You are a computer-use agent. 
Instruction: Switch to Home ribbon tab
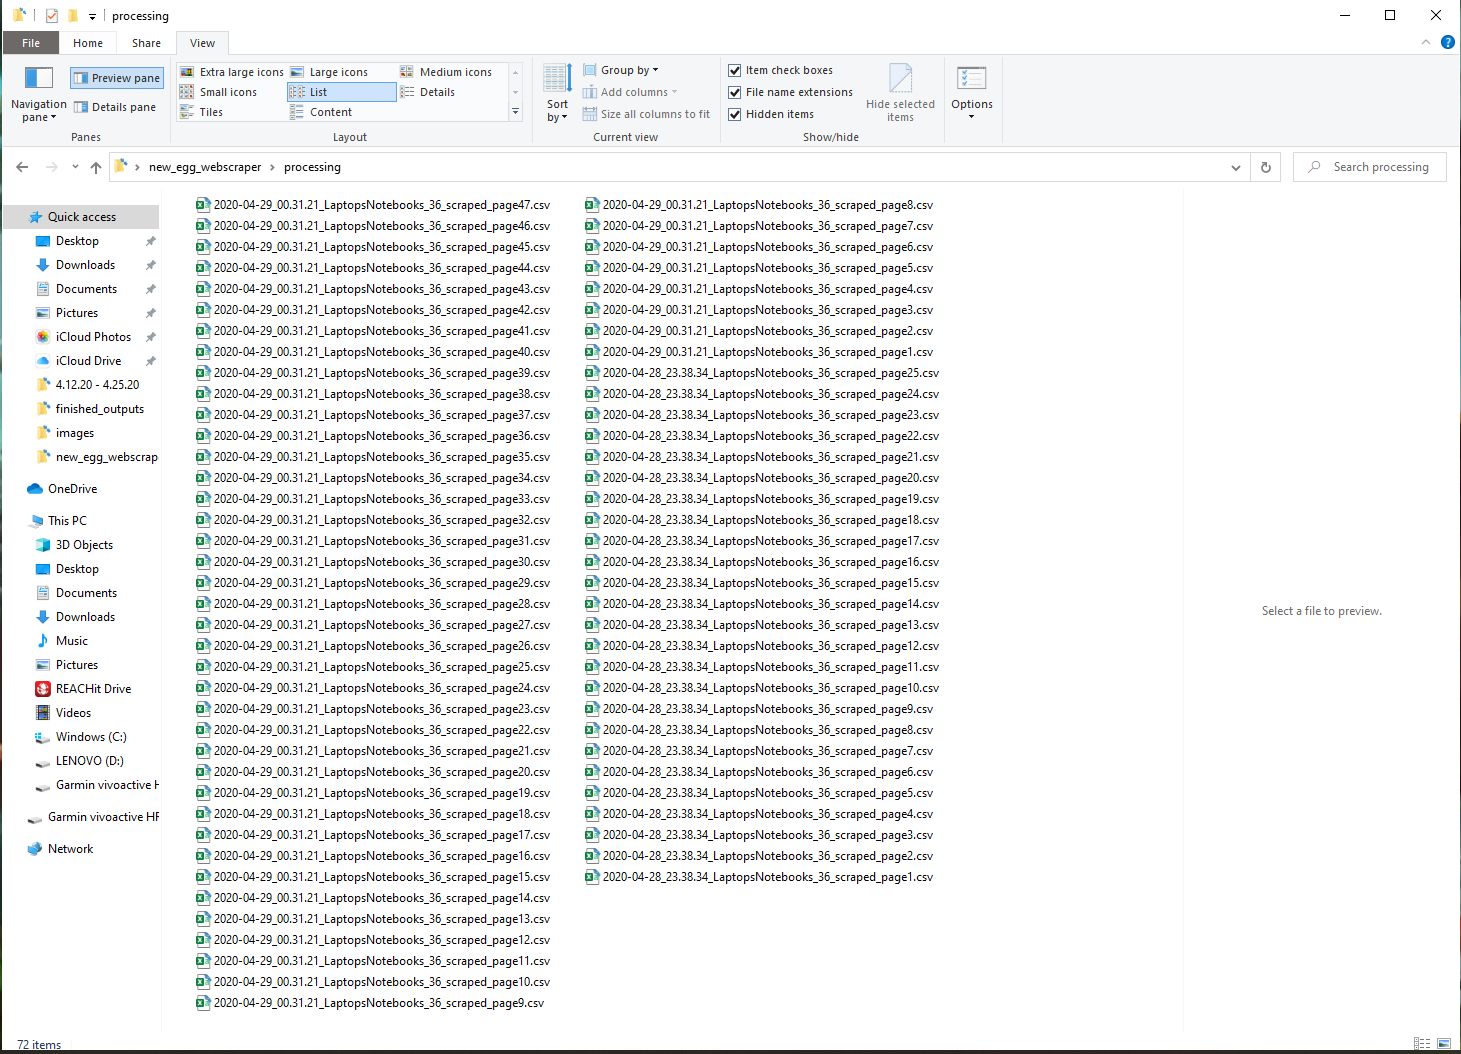88,43
